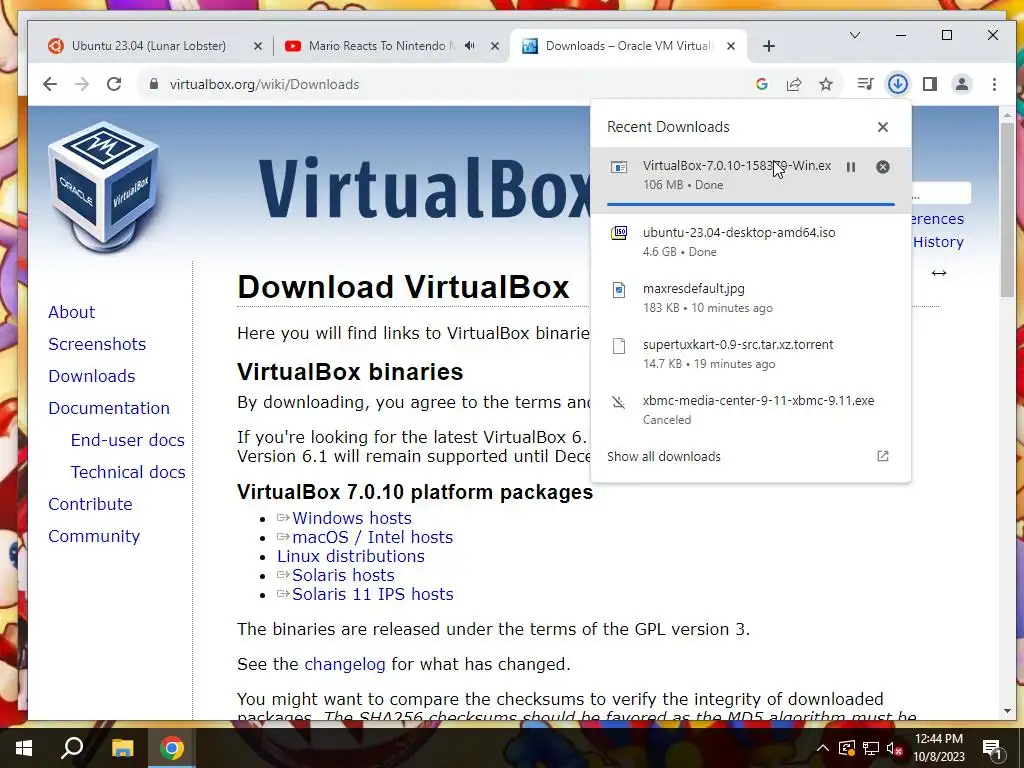Viewport: 1024px width, 768px height.
Task: Bookmark this page with the star
Action: 826,84
